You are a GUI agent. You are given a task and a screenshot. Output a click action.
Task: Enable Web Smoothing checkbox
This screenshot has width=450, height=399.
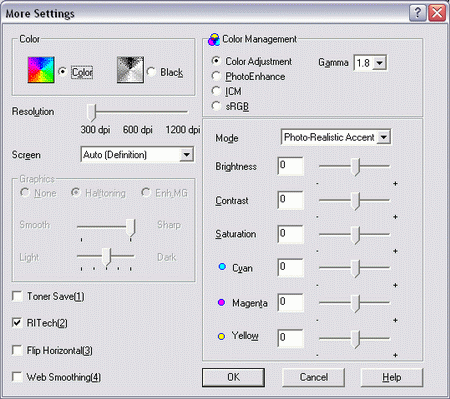pyautogui.click(x=17, y=377)
